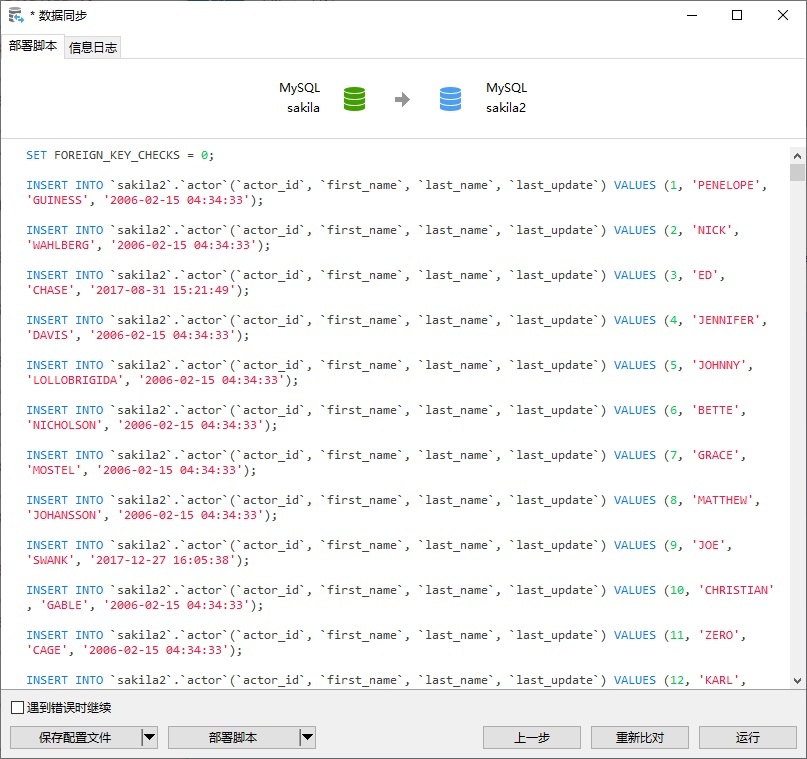This screenshot has height=759, width=807.
Task: Enable 遇到错误时继续 checkbox
Action: point(17,708)
